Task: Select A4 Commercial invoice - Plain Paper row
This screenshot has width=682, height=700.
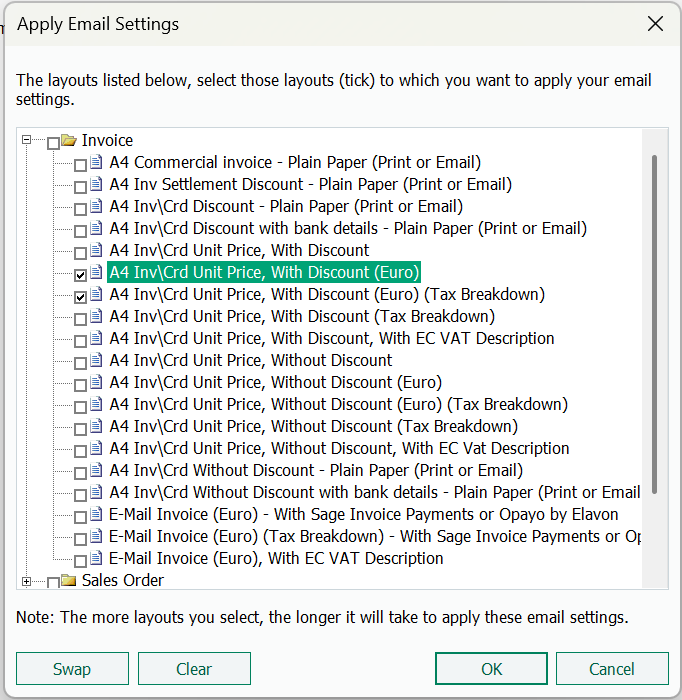Action: coord(295,162)
